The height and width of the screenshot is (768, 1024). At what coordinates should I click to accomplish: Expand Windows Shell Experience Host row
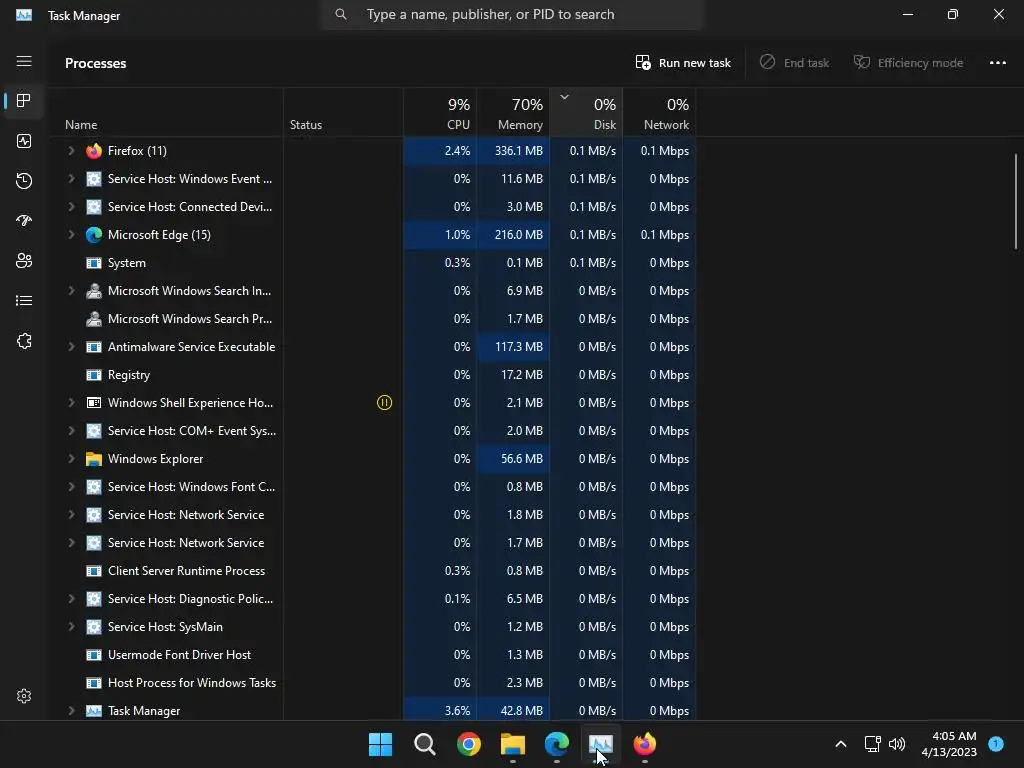point(71,403)
